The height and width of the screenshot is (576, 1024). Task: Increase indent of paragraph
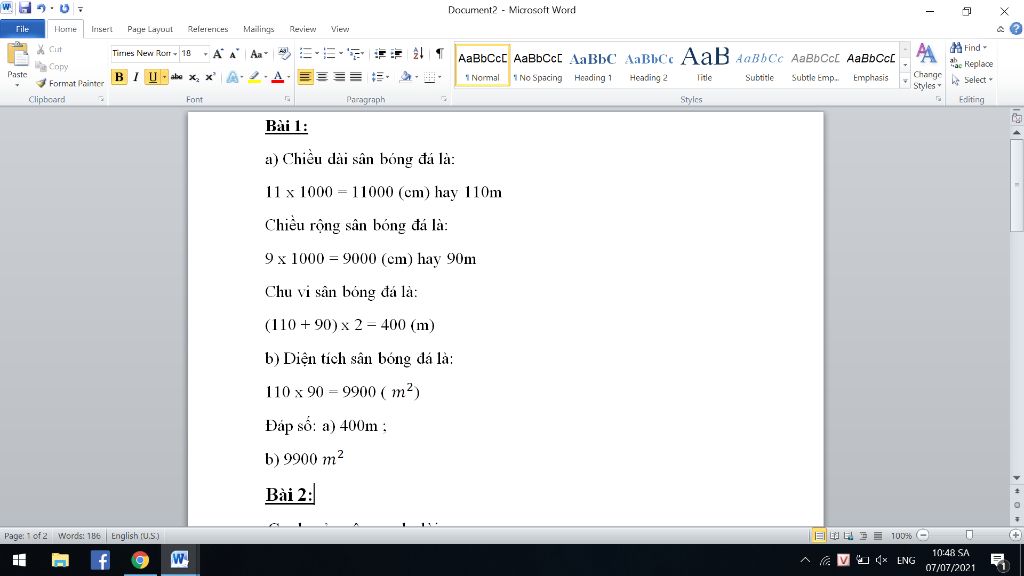click(396, 54)
